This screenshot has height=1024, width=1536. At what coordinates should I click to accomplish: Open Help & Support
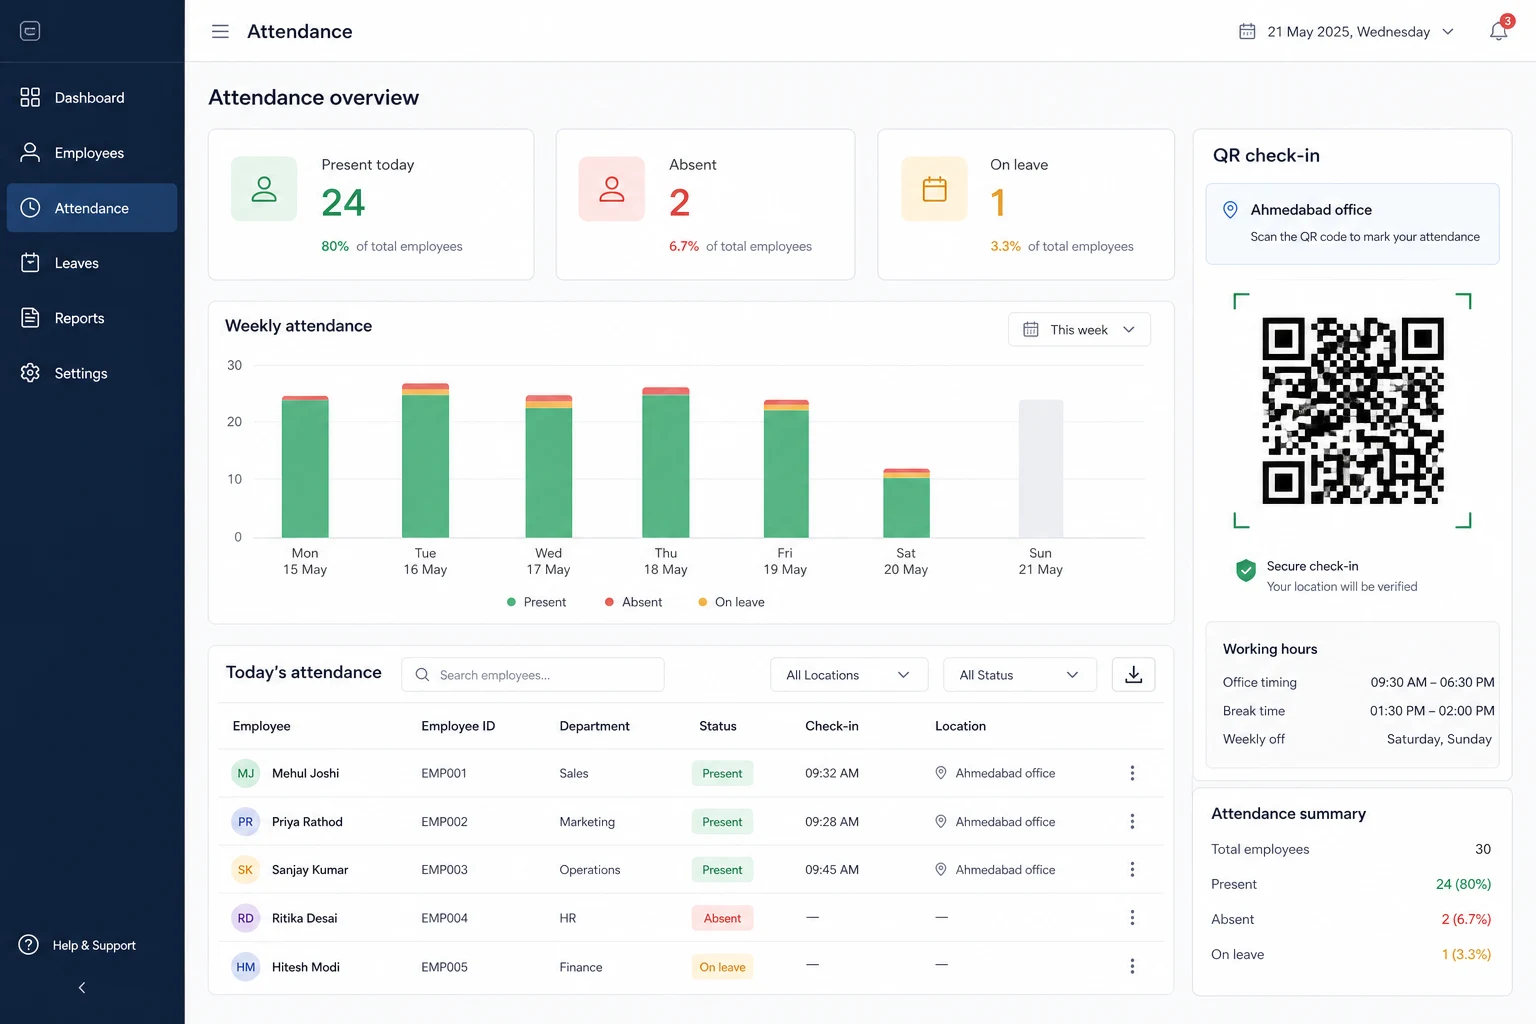click(x=78, y=945)
